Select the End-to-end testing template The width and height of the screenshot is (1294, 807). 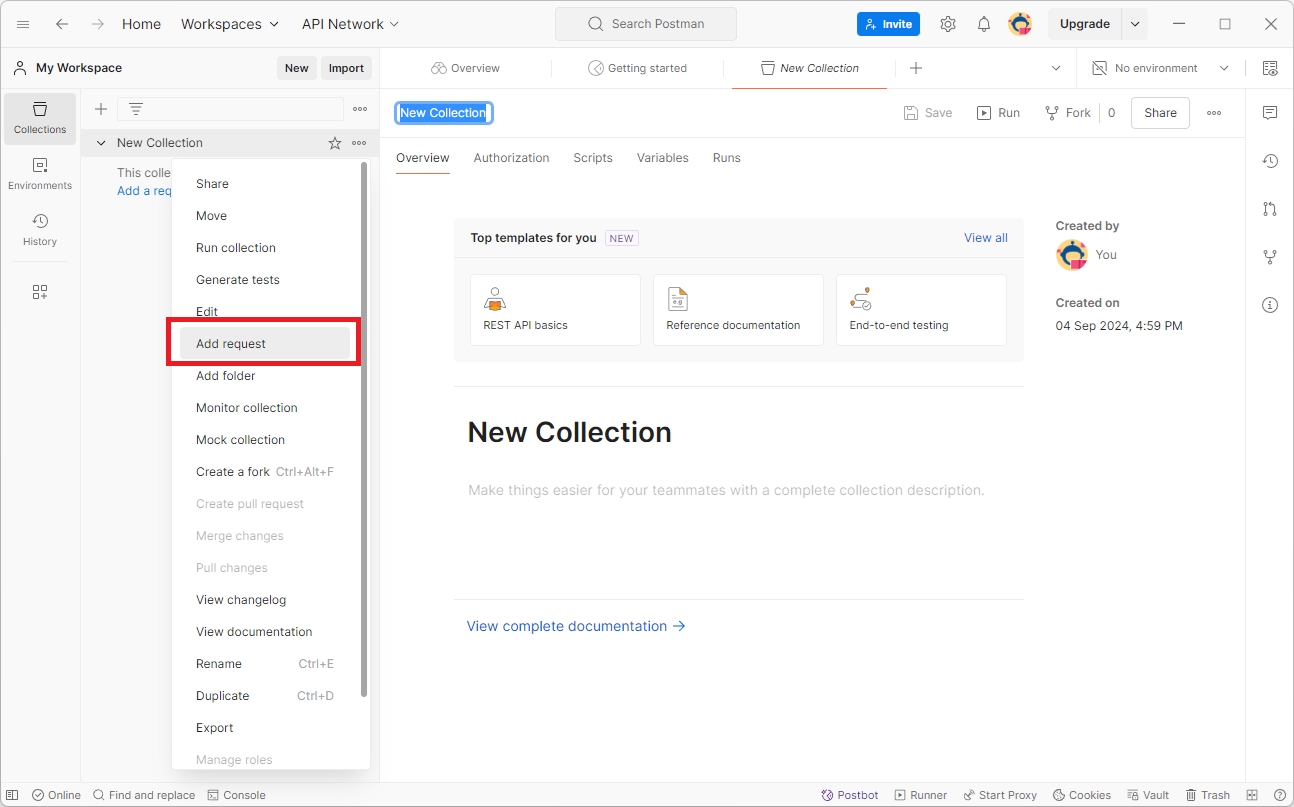[921, 310]
